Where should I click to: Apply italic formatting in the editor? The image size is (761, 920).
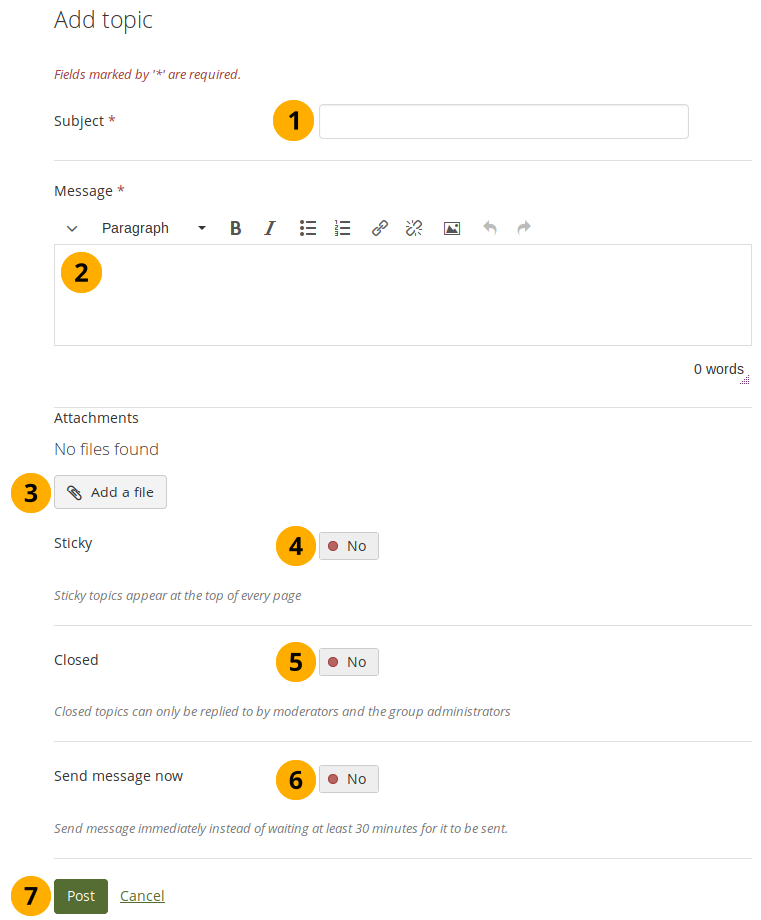coord(269,228)
